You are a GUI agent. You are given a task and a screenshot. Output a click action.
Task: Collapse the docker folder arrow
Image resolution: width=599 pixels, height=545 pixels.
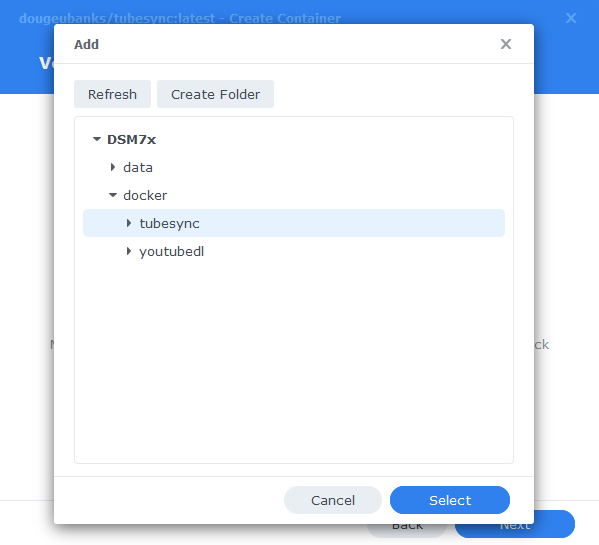coord(113,195)
